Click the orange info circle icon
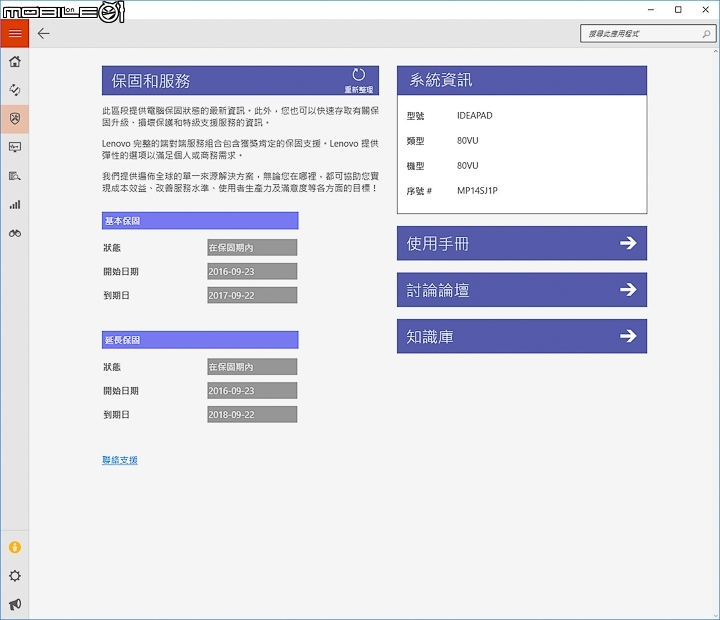This screenshot has width=720, height=620. pos(15,547)
